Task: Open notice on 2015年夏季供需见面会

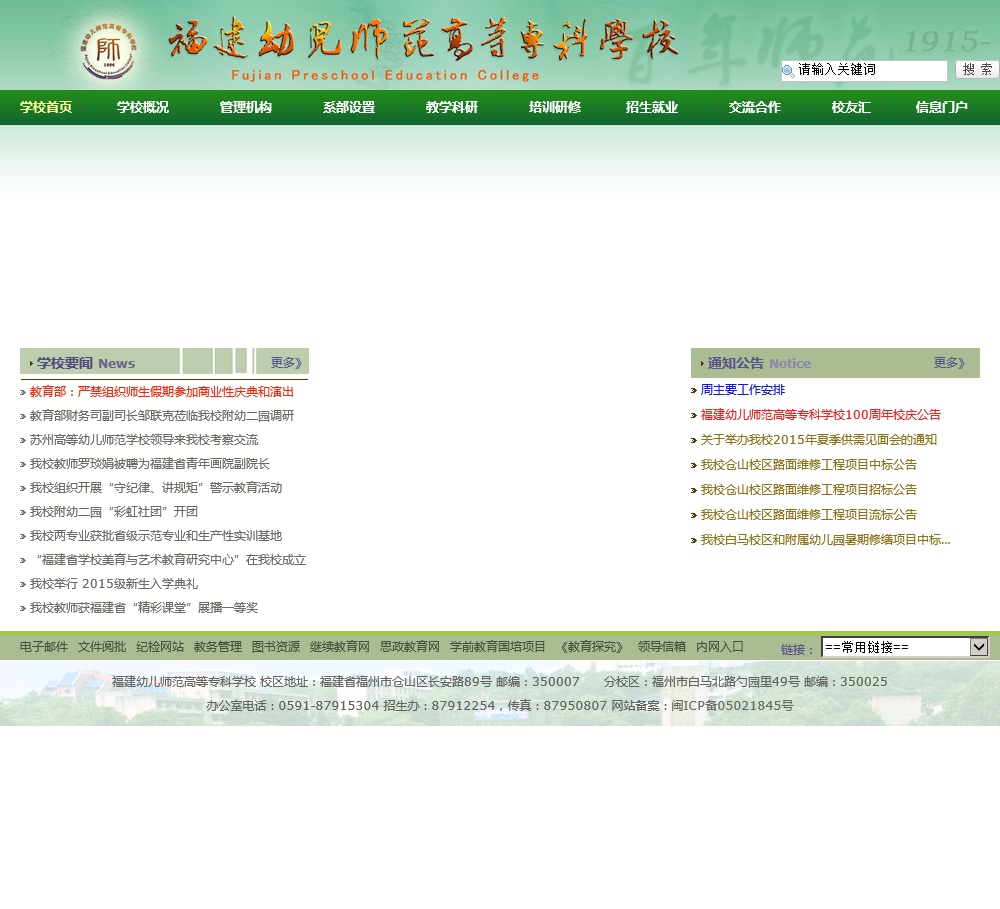Action: tap(819, 440)
